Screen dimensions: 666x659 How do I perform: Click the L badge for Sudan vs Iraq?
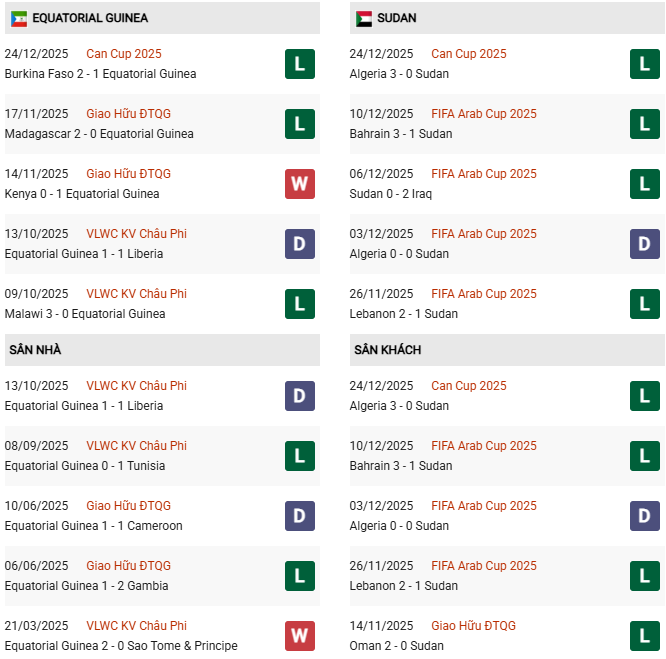645,184
